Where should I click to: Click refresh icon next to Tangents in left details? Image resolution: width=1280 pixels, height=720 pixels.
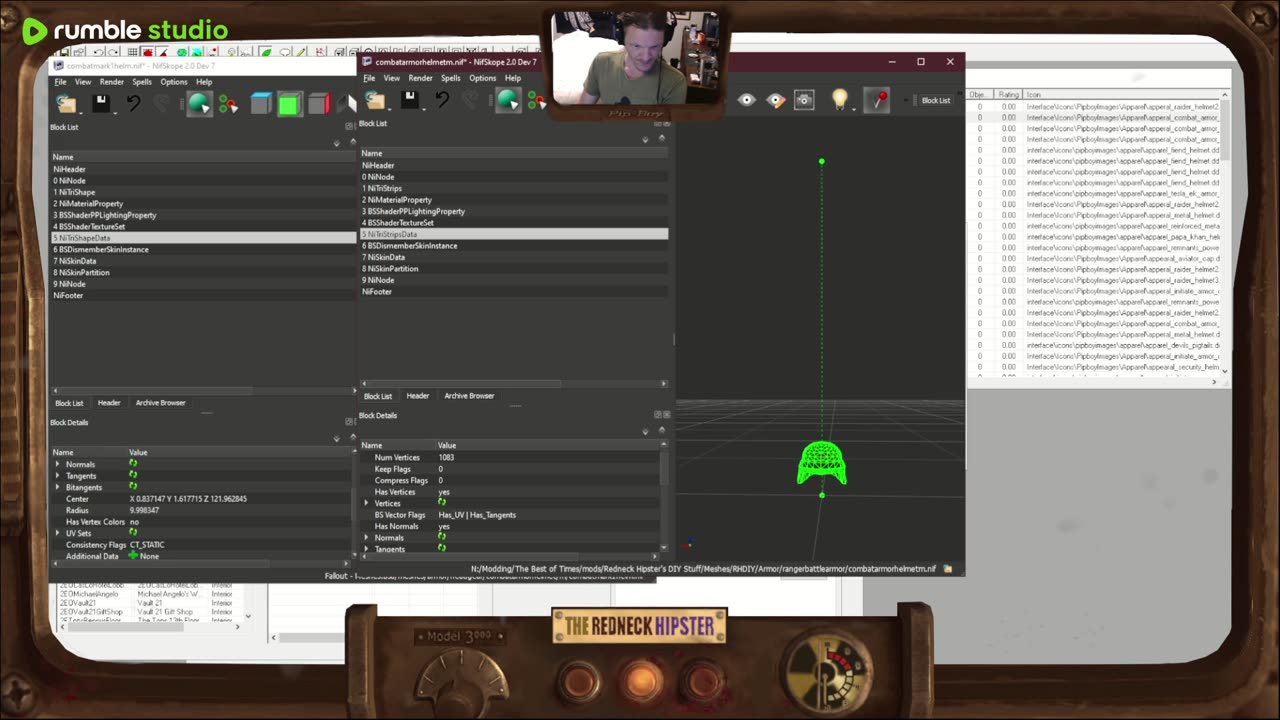[x=133, y=475]
